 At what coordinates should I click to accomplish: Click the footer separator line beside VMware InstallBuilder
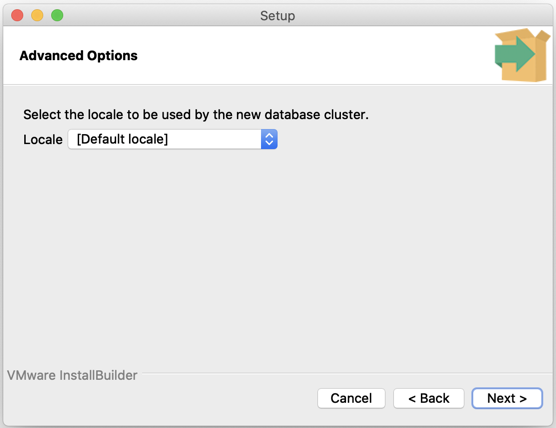pyautogui.click(x=347, y=373)
